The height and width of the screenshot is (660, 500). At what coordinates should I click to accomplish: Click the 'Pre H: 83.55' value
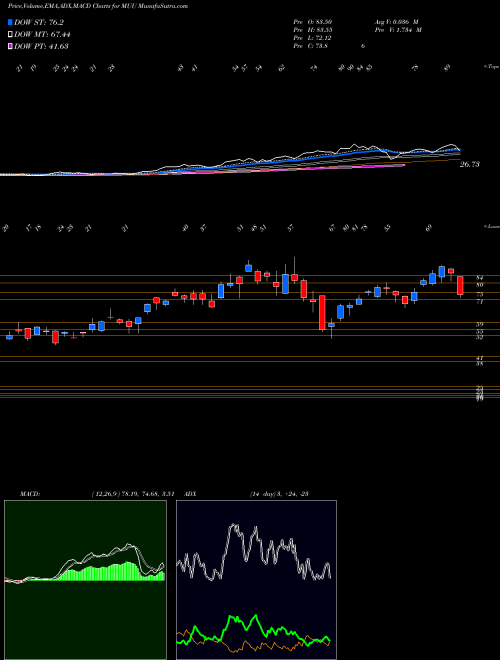(x=315, y=30)
